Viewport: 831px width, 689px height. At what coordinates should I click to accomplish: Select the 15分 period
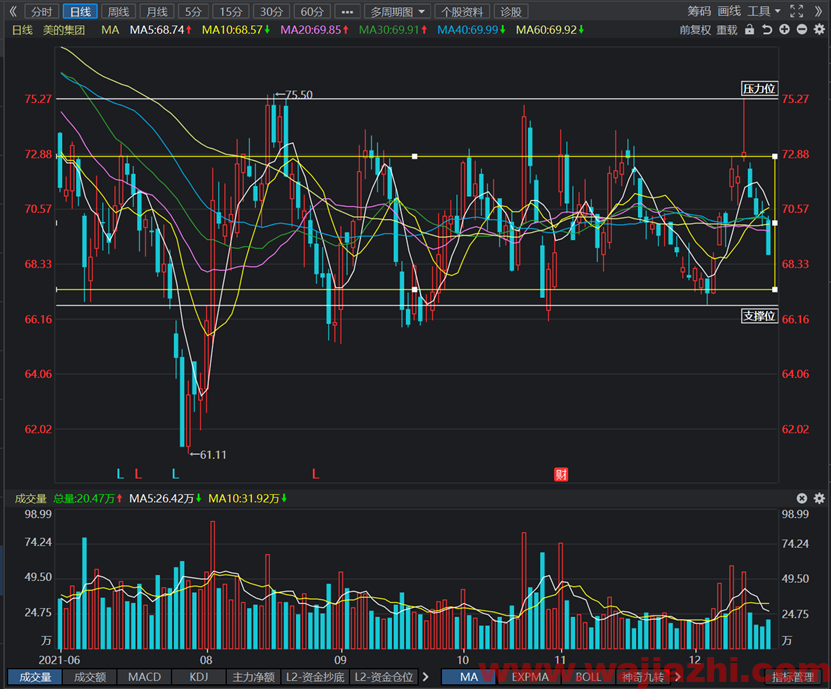click(x=231, y=12)
